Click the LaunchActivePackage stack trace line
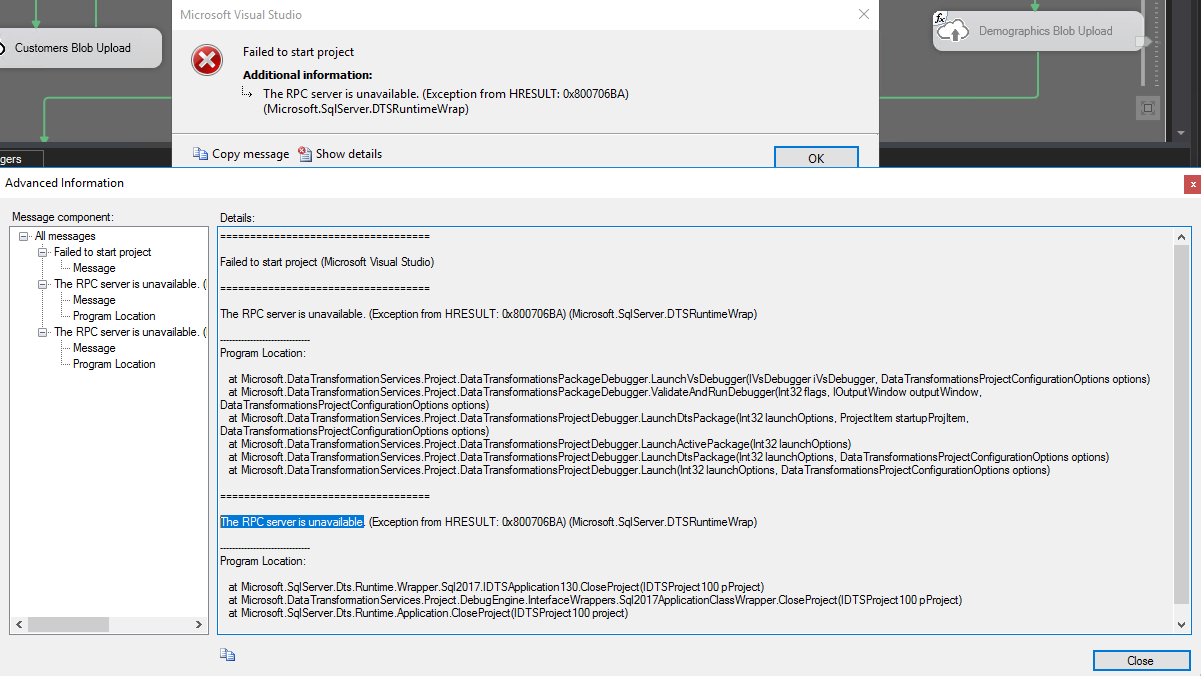This screenshot has height=676, width=1201. pos(540,444)
